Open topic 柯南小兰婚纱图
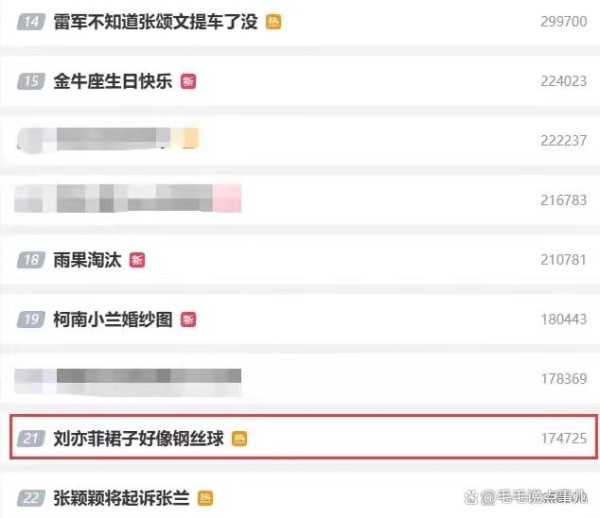 tap(113, 319)
